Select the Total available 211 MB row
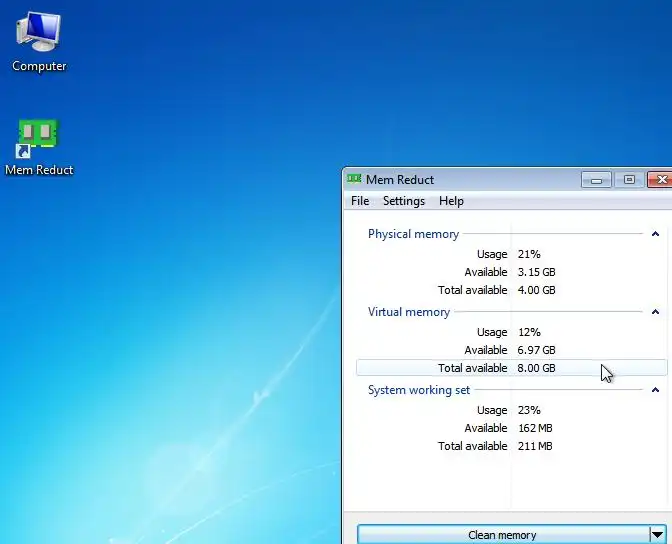Screen dimensions: 672x544 tap(511, 446)
